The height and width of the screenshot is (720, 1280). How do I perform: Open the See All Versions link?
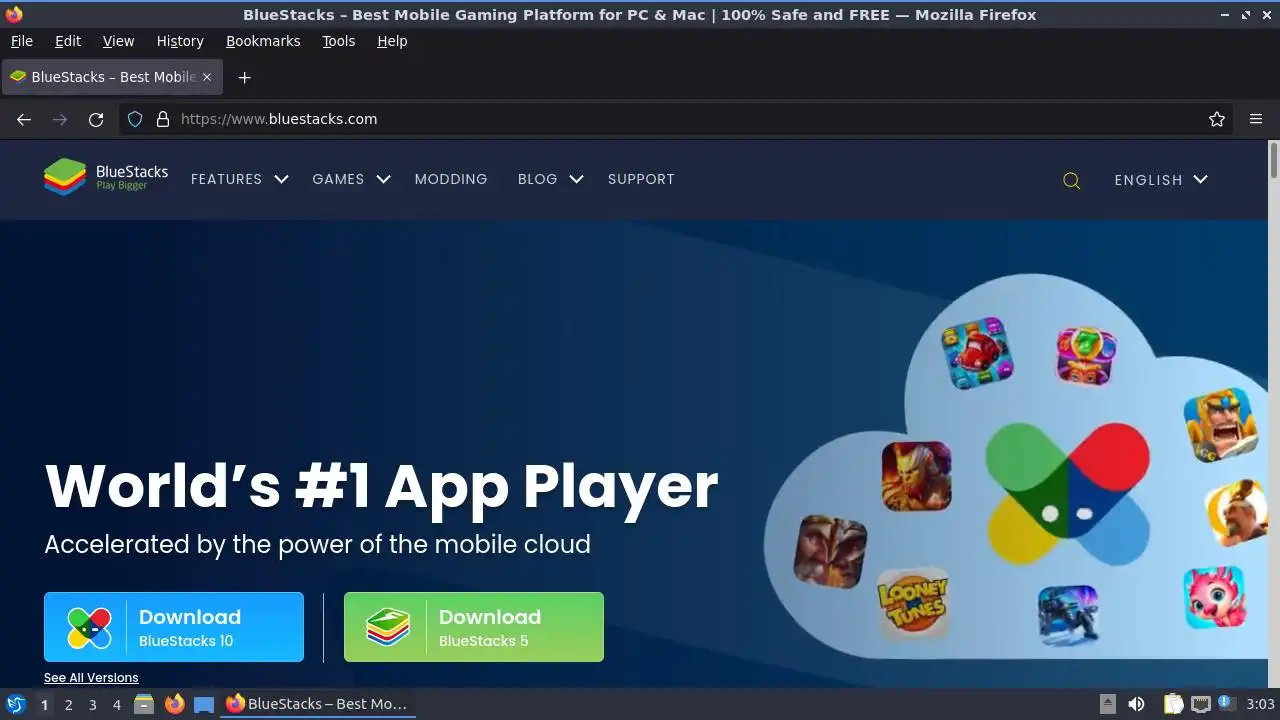[x=91, y=677]
